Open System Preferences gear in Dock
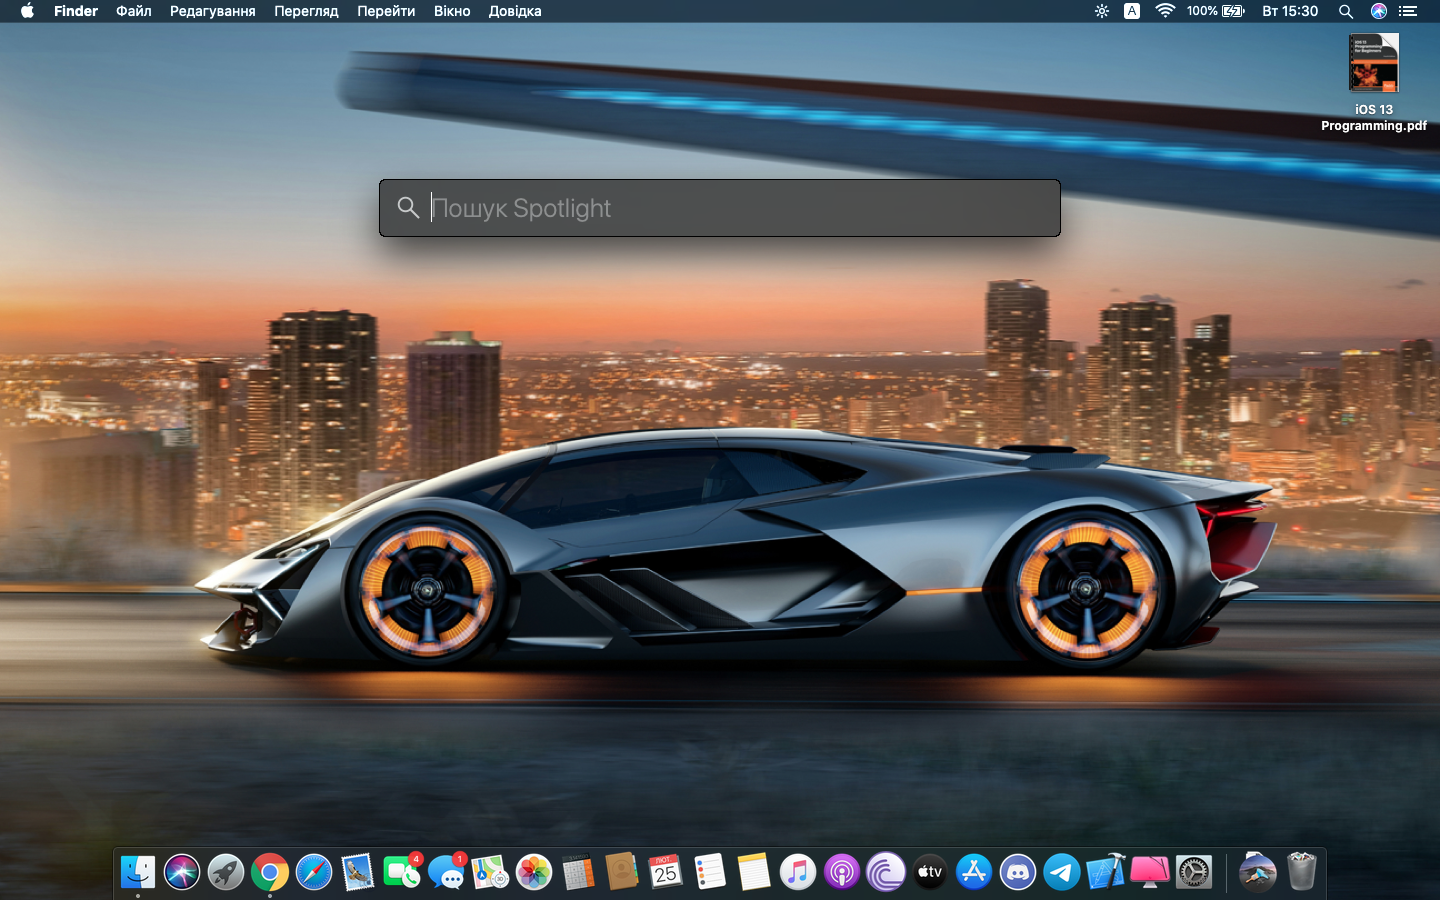 1194,872
